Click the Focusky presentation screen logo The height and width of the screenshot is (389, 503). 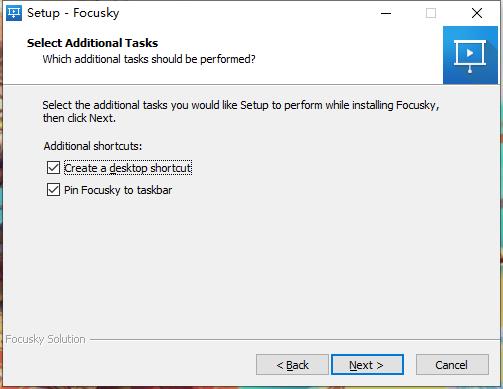(x=470, y=55)
